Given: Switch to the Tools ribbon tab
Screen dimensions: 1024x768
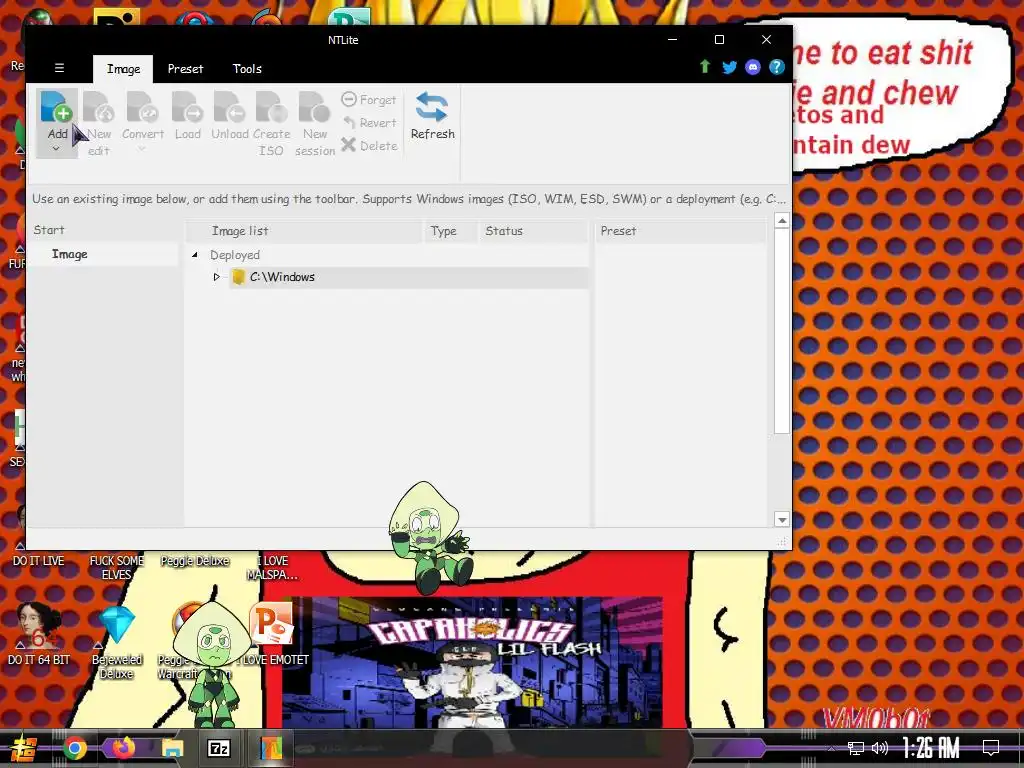Looking at the screenshot, I should 247,69.
